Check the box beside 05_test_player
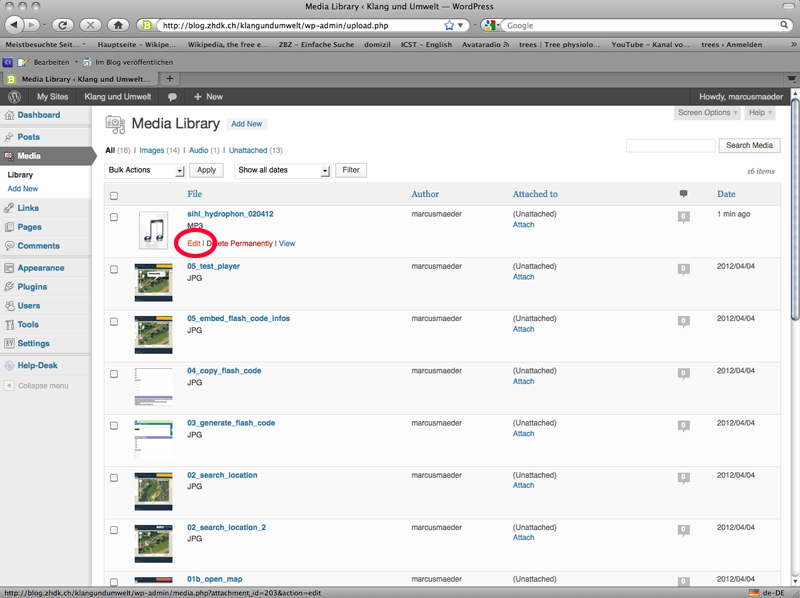Image resolution: width=800 pixels, height=598 pixels. tap(114, 270)
